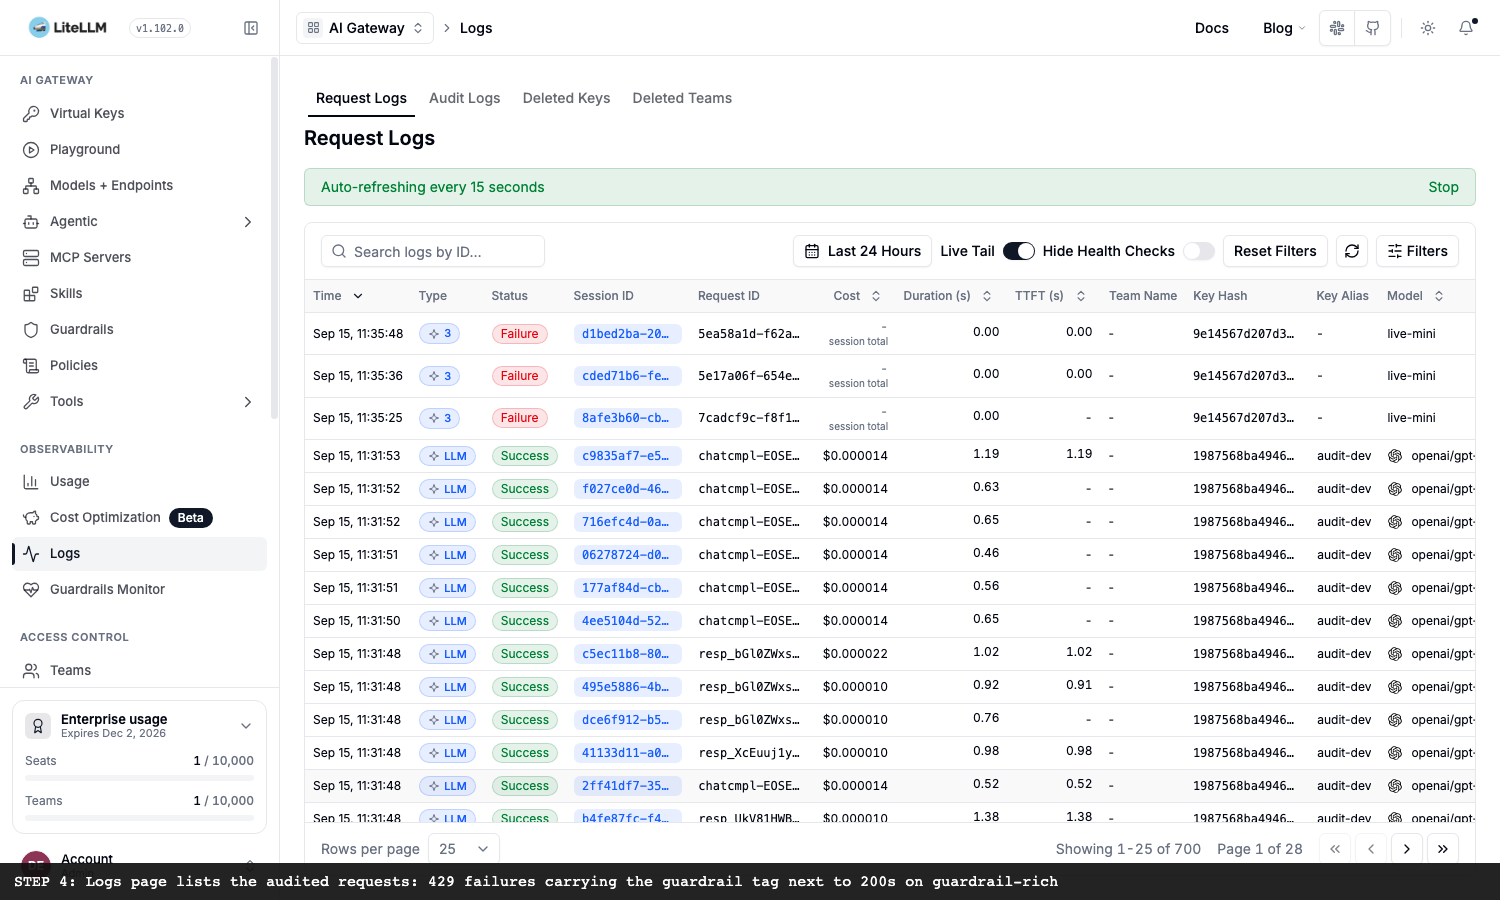Open notifications bell
Screen dimensions: 1500x900
click(x=1466, y=28)
